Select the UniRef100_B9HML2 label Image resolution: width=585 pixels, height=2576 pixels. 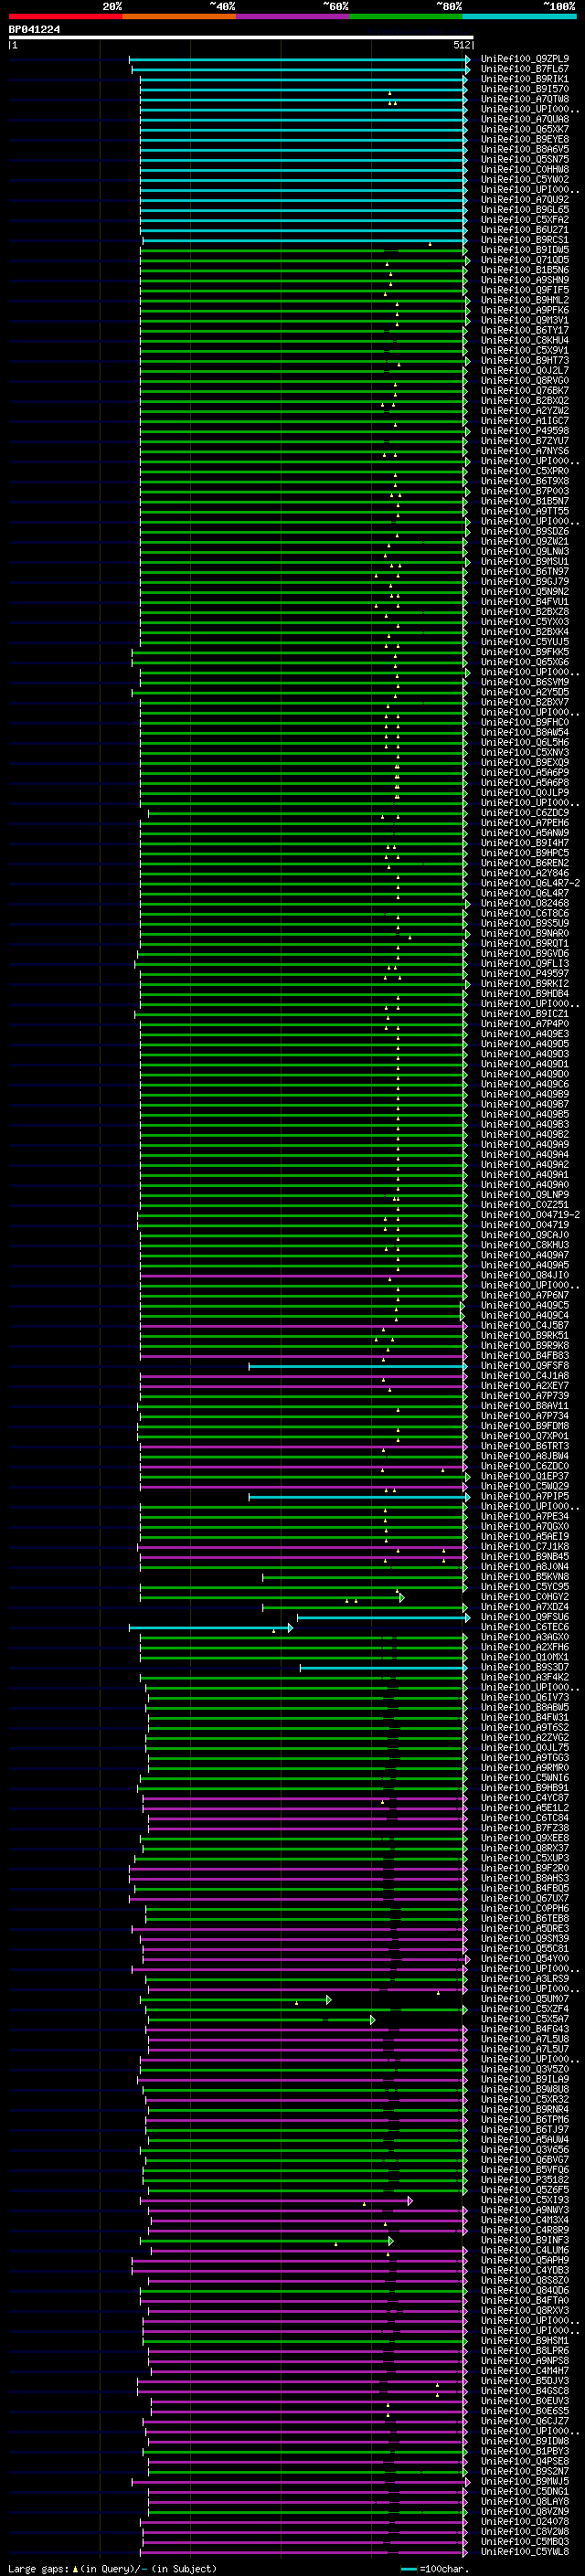click(525, 300)
